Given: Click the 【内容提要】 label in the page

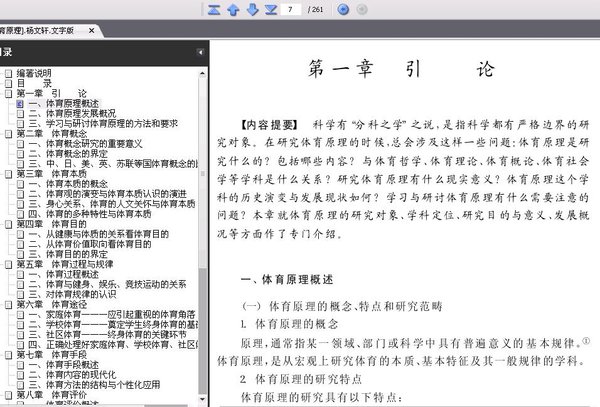Looking at the screenshot, I should (x=269, y=125).
